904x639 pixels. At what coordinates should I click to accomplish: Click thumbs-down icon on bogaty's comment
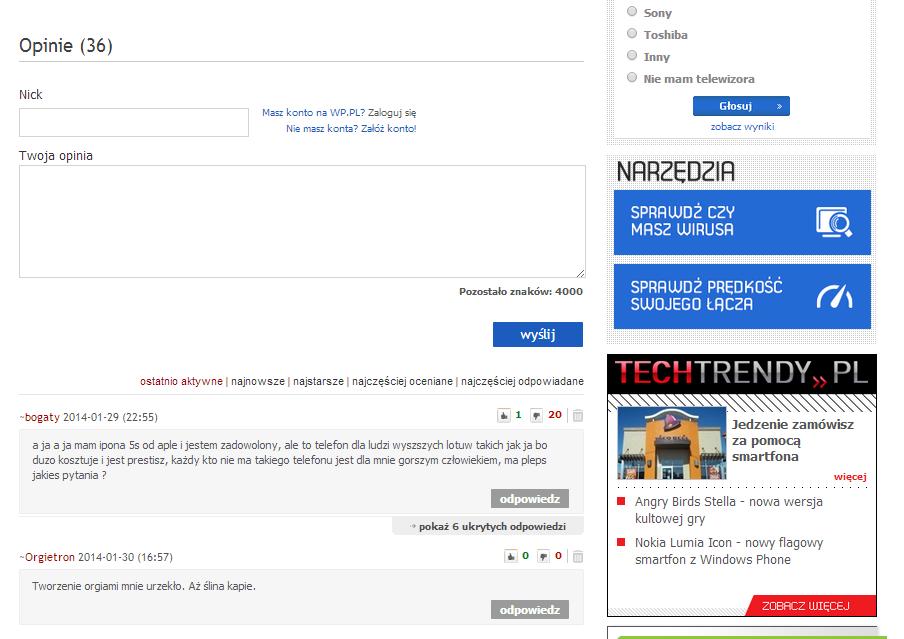(536, 416)
